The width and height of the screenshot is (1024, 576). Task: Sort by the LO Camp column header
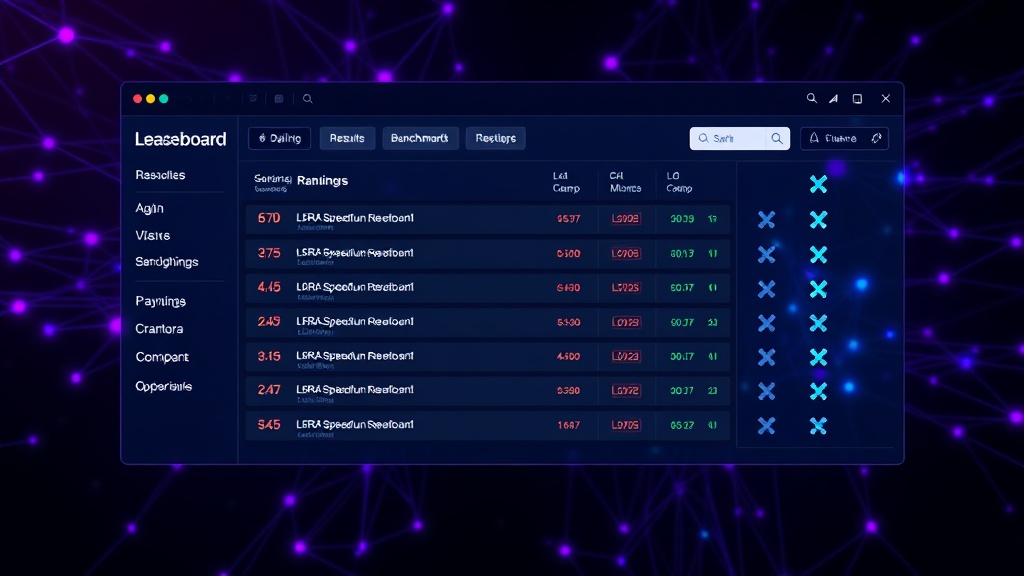click(679, 182)
